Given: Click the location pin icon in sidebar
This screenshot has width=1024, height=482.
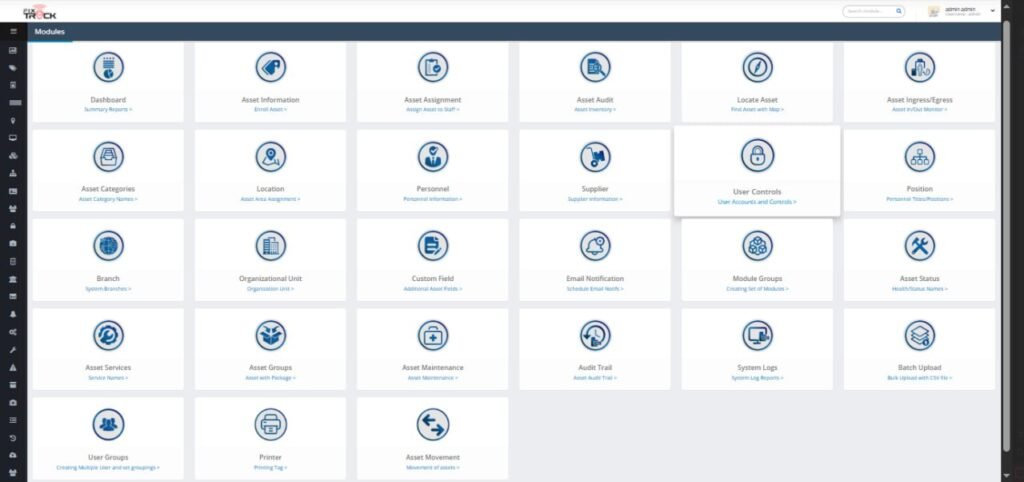Looking at the screenshot, I should point(12,119).
